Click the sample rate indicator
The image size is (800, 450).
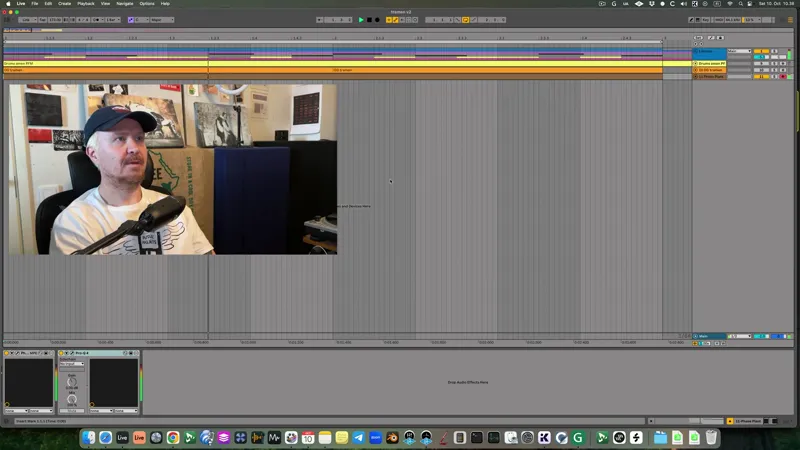733,20
